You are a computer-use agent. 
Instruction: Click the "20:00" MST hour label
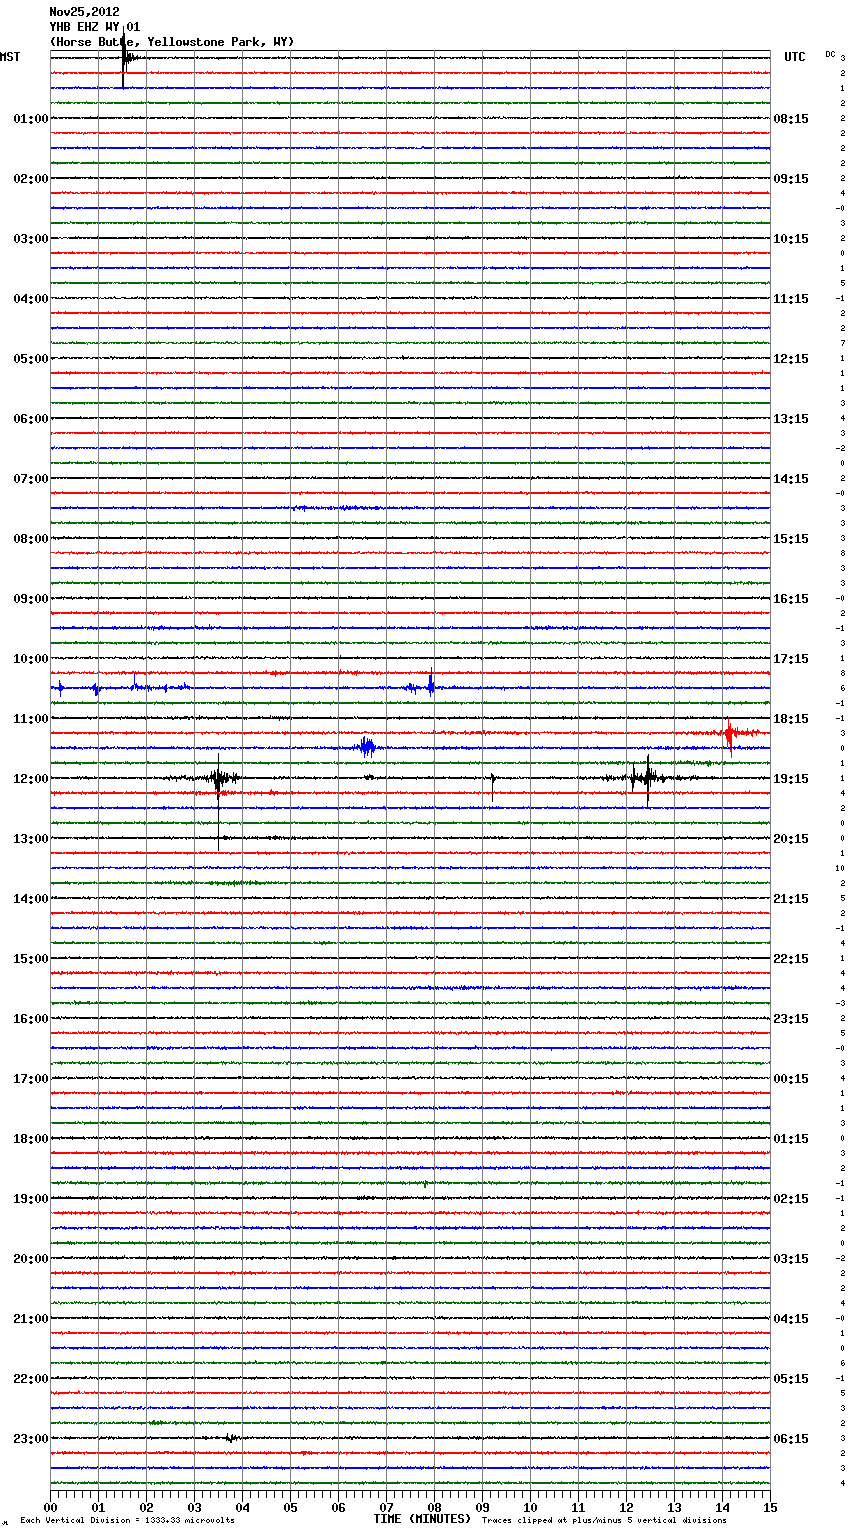pyautogui.click(x=31, y=1259)
